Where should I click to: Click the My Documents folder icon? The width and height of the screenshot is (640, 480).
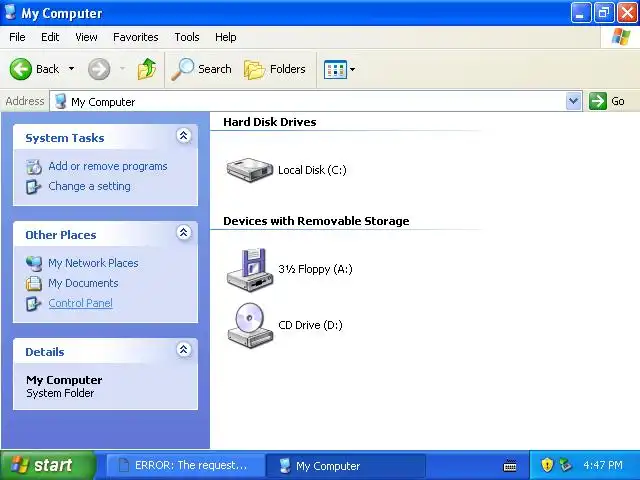pos(34,283)
